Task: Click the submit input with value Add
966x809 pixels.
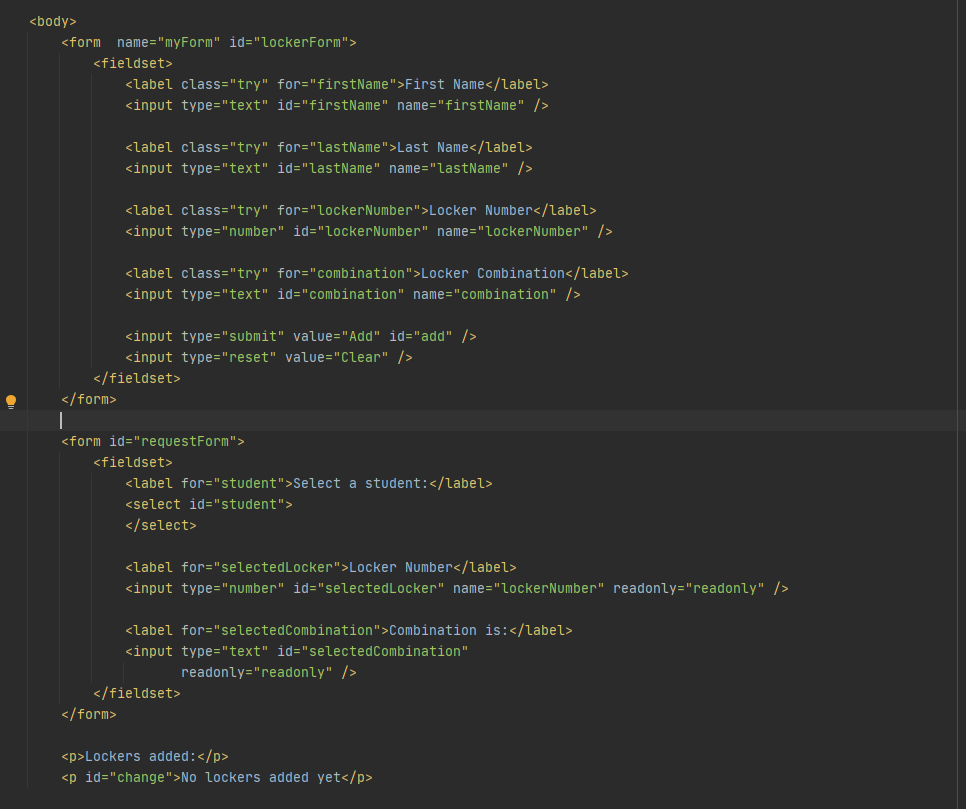Action: (x=300, y=336)
